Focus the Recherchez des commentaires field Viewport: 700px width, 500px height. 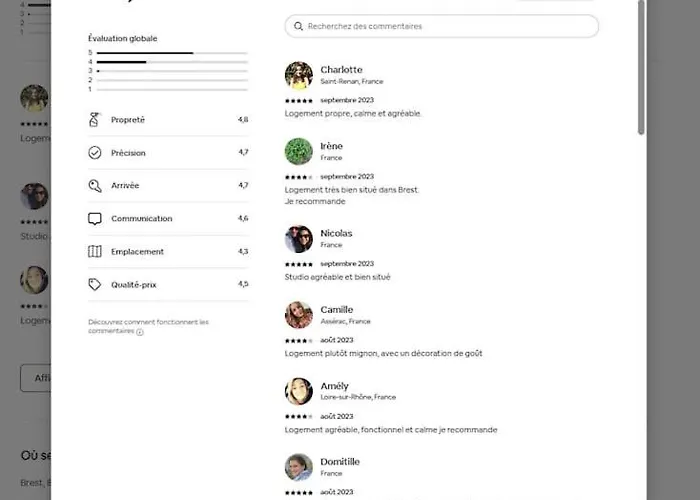tap(450, 26)
